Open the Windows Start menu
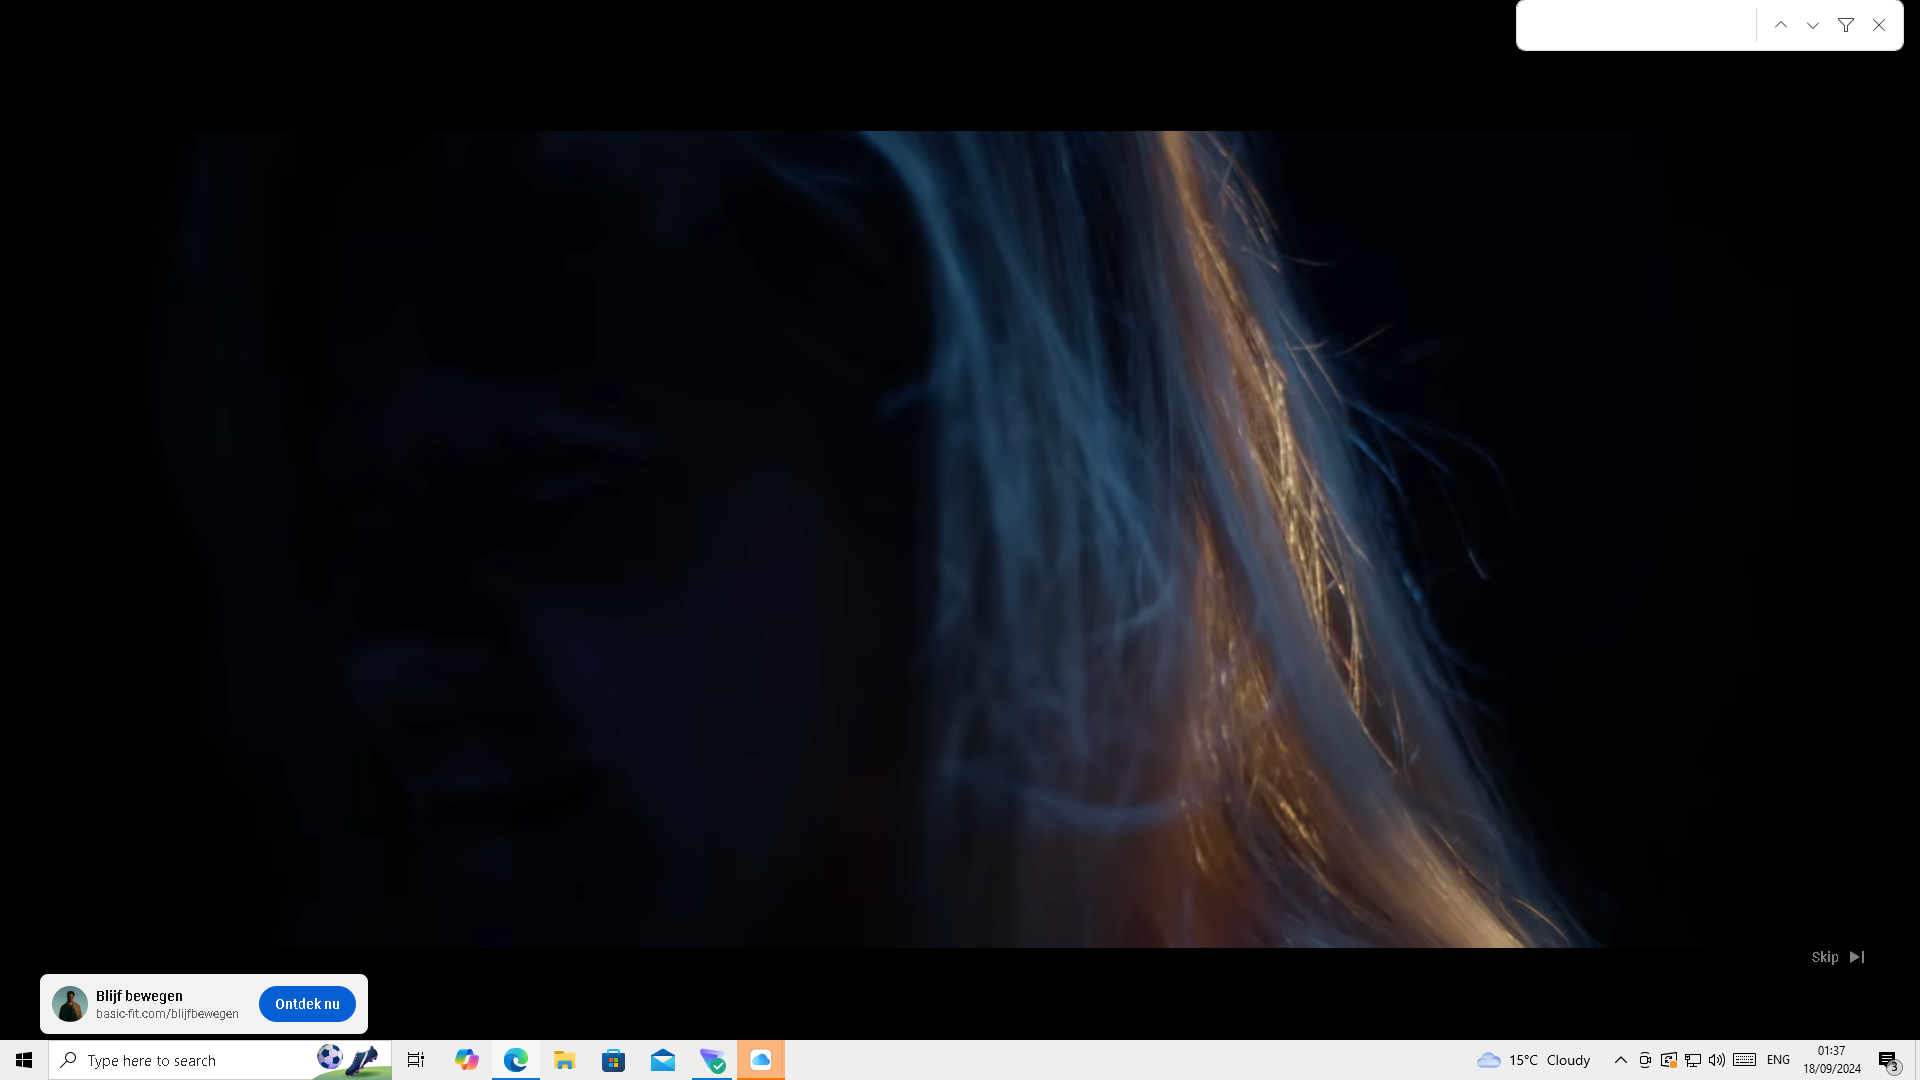The width and height of the screenshot is (1920, 1080). [24, 1060]
